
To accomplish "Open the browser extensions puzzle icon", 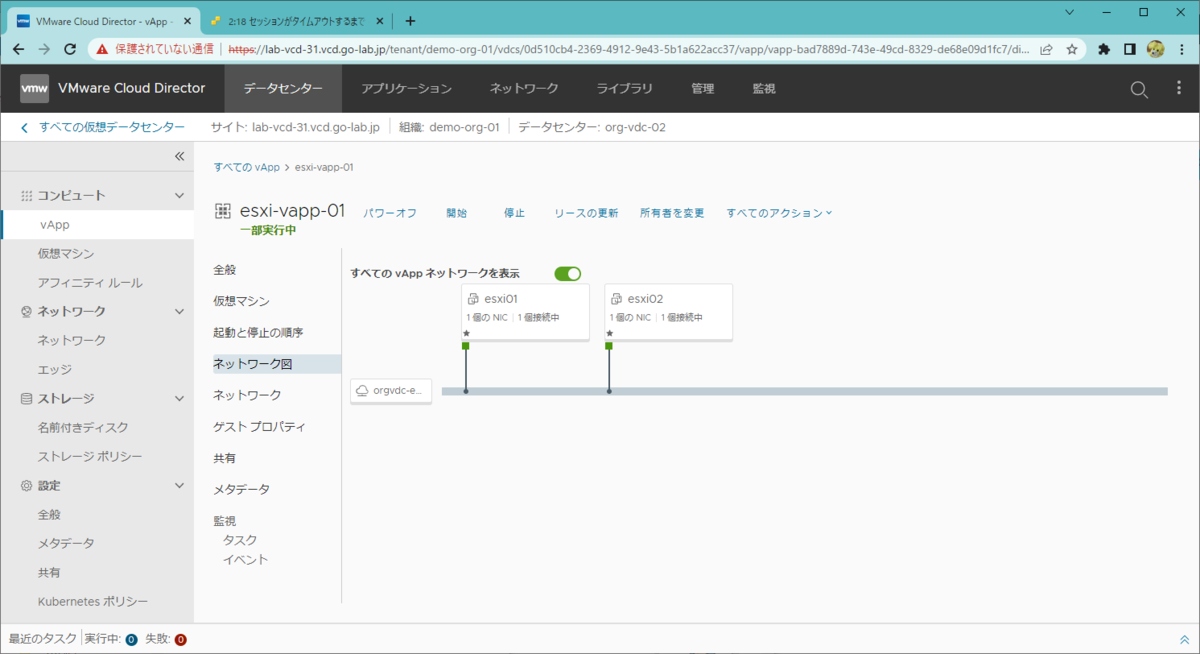I will (1104, 48).
